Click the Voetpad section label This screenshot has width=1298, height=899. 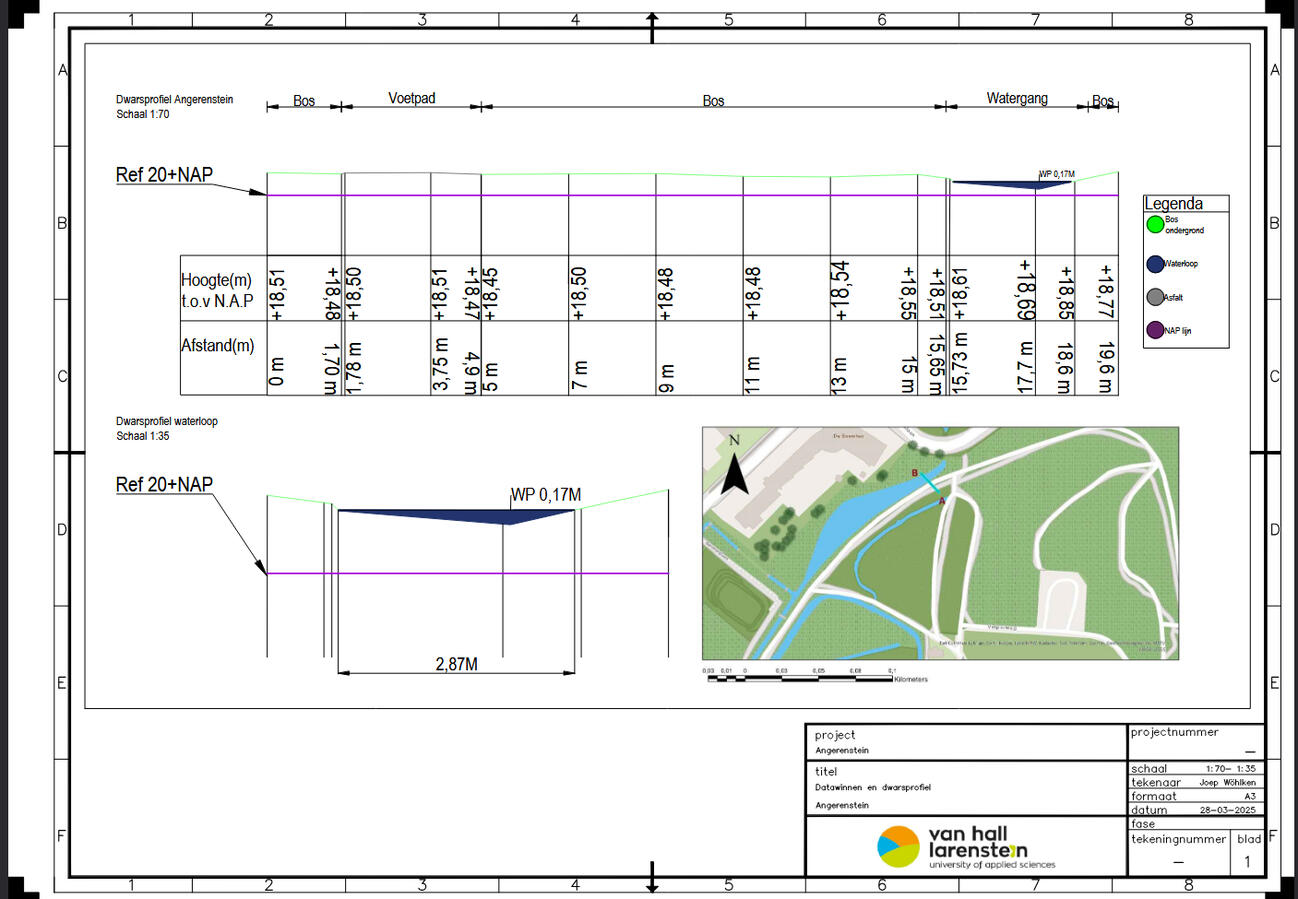tap(412, 98)
